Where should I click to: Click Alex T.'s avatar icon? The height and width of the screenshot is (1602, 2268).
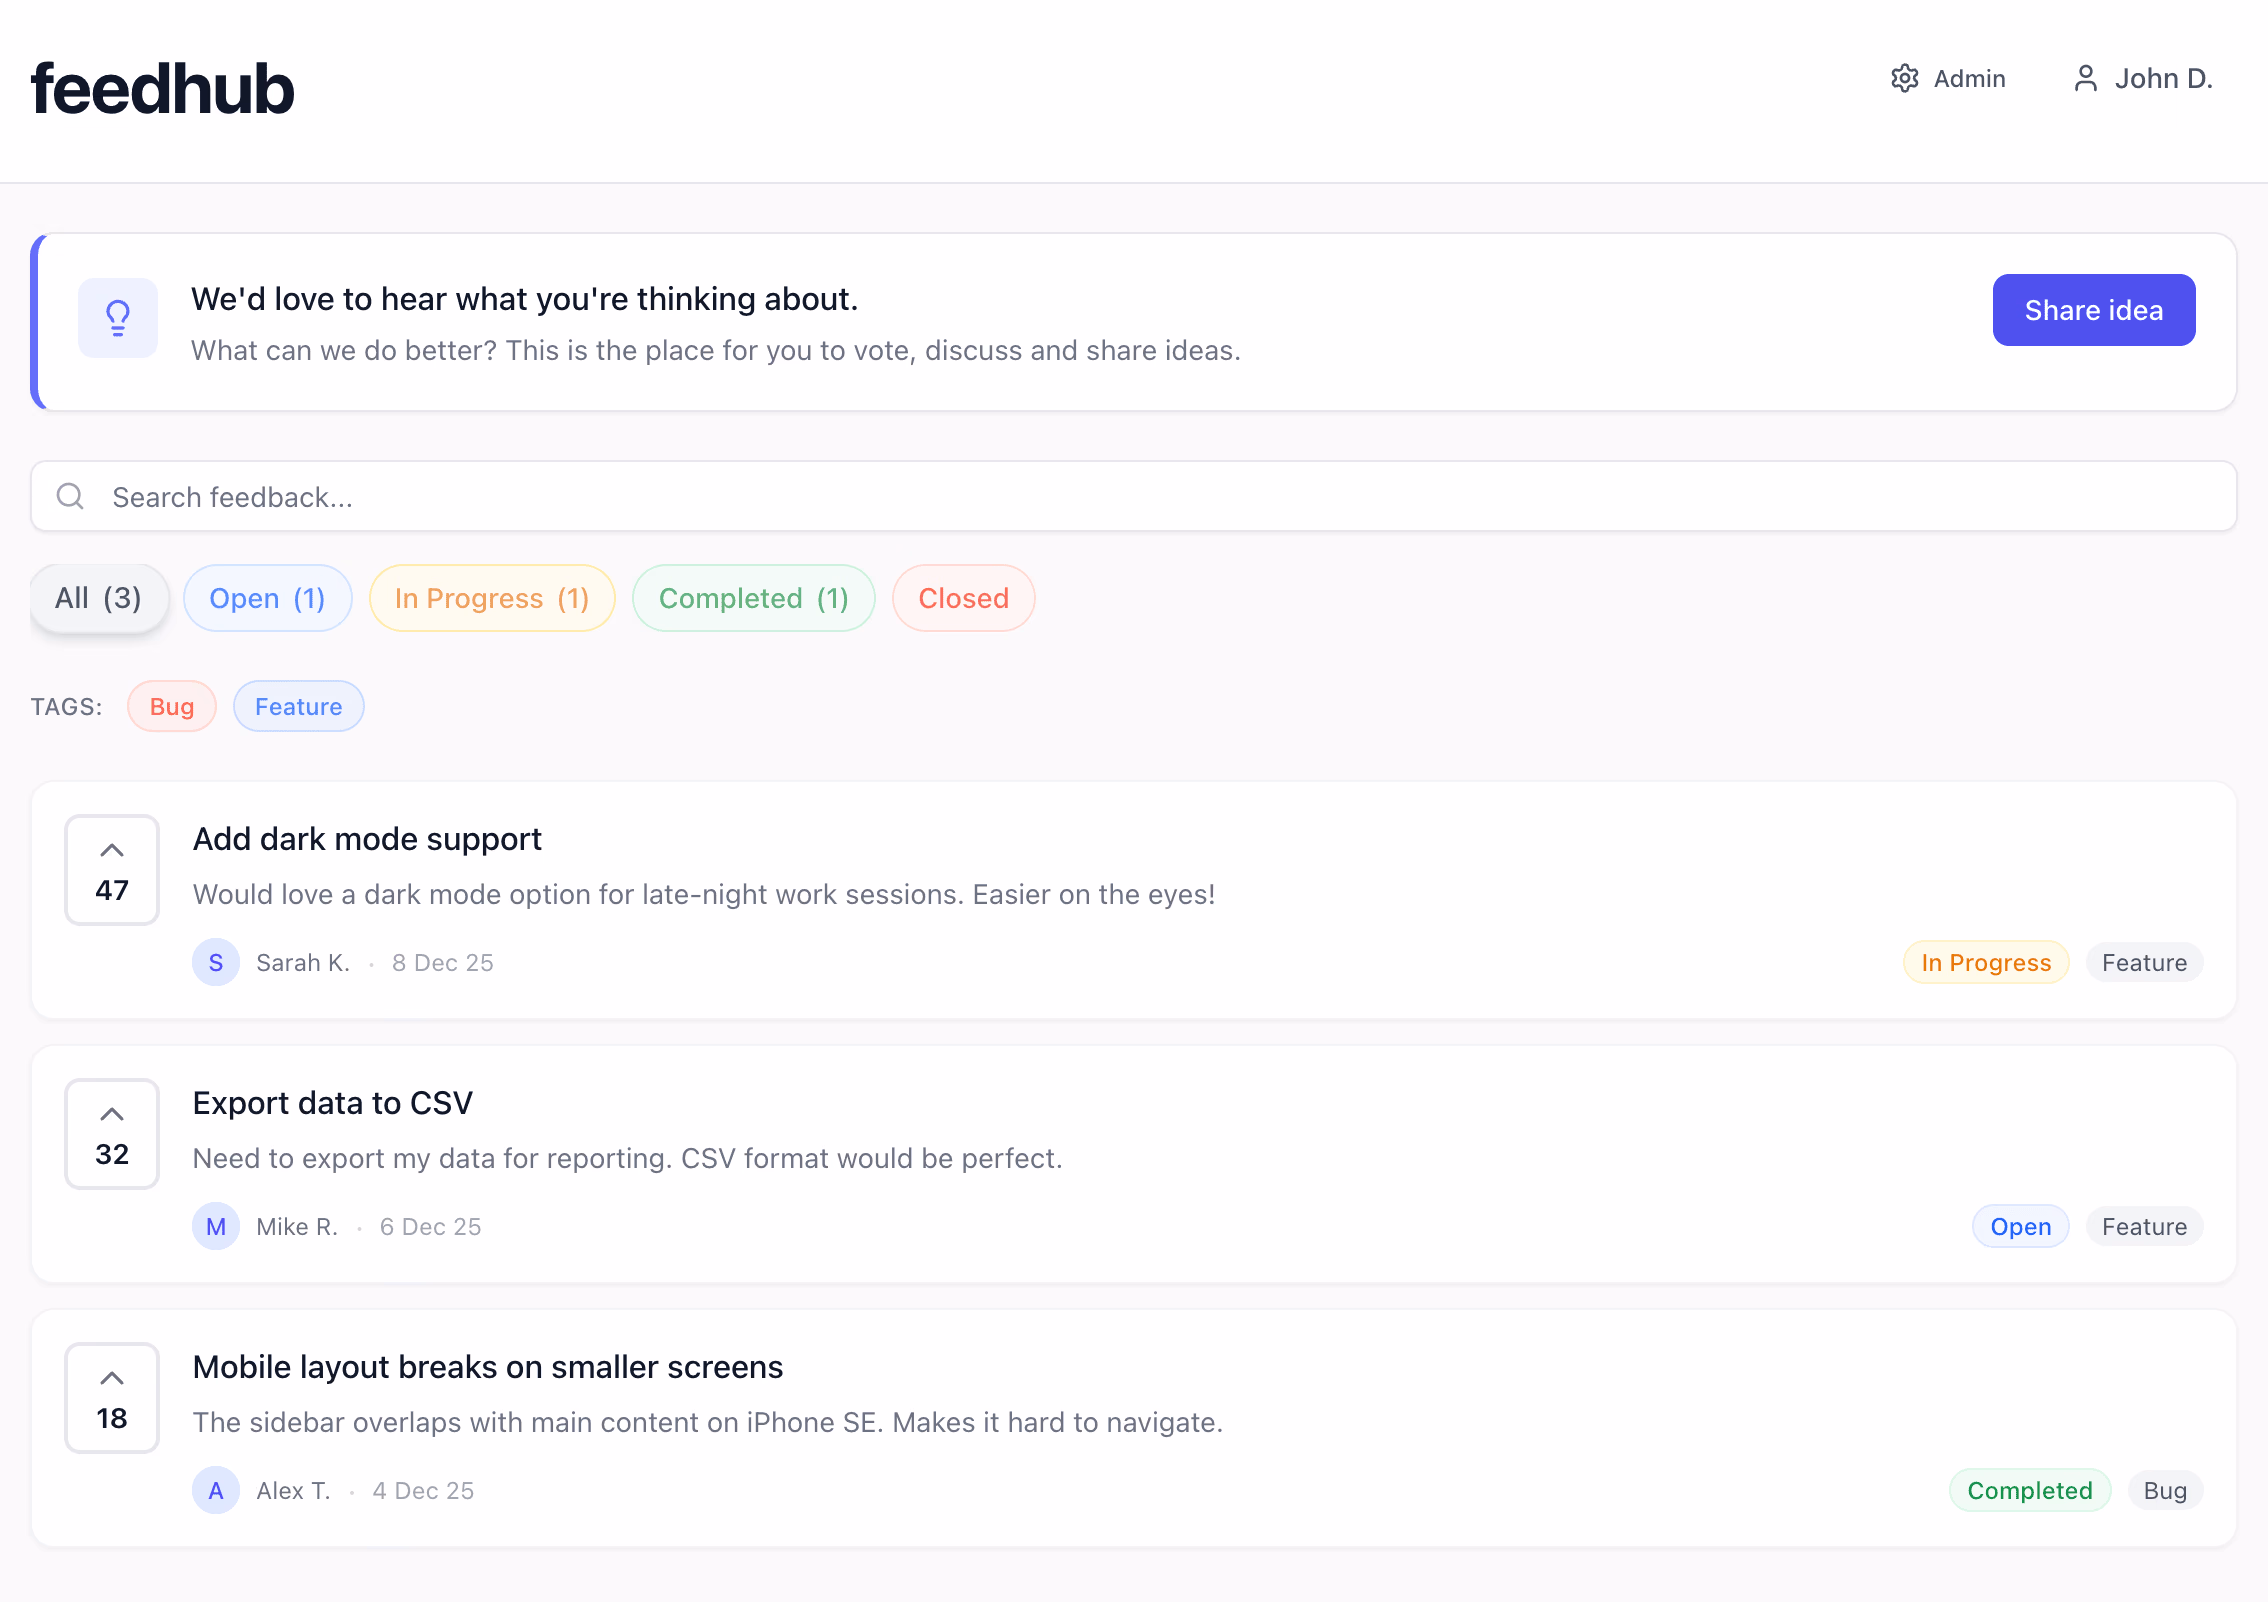tap(215, 1490)
